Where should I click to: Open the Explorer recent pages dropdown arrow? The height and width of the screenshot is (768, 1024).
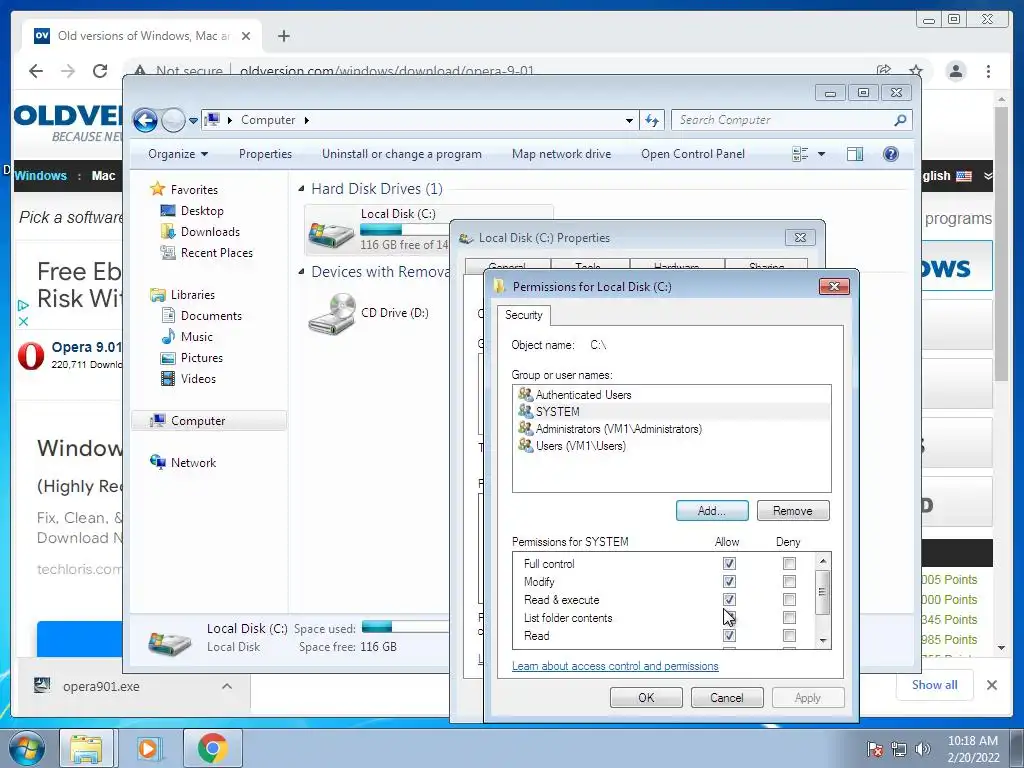coord(193,121)
